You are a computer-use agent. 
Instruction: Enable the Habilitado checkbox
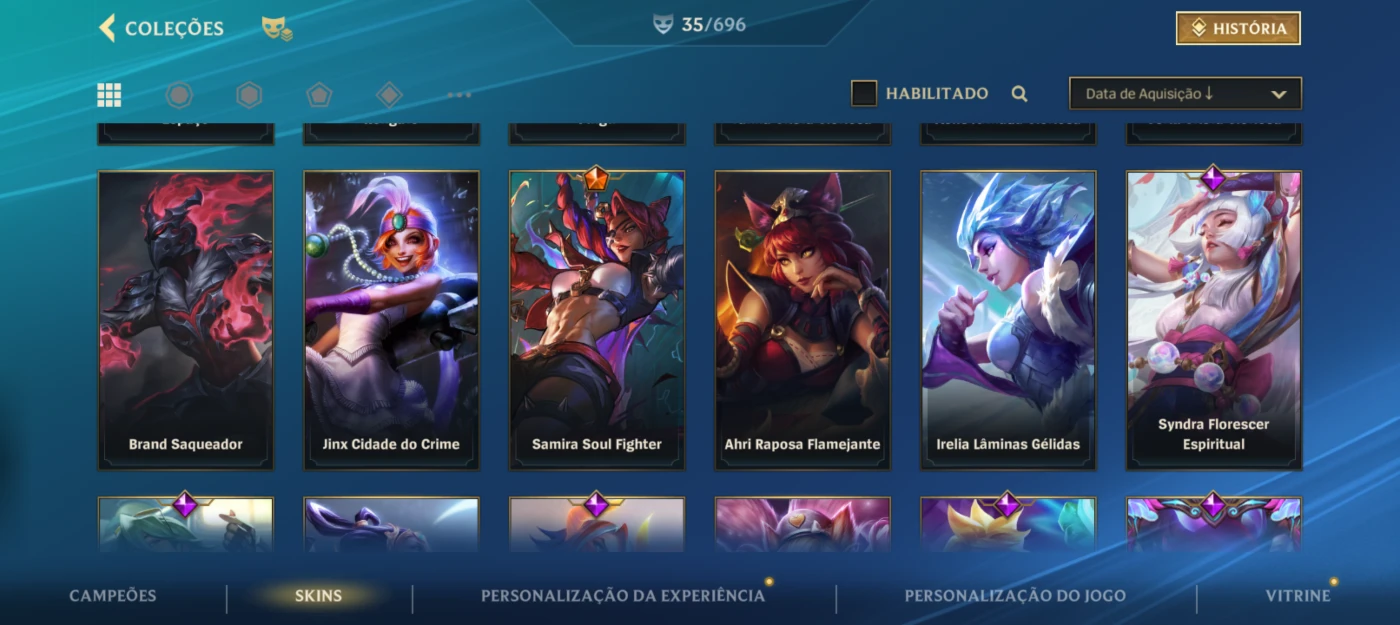pos(864,94)
